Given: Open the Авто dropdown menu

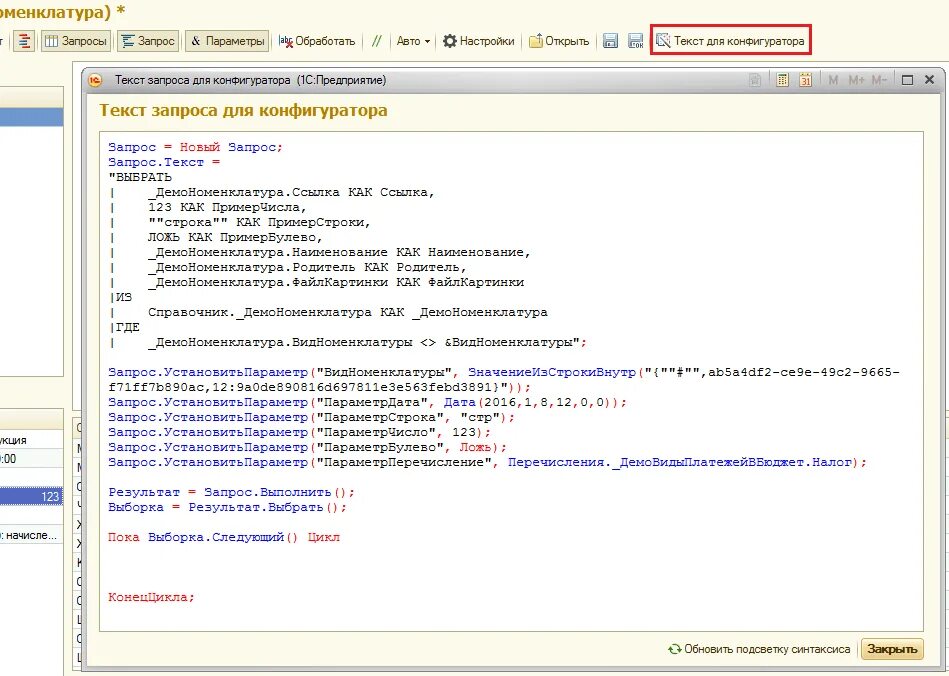Looking at the screenshot, I should [x=413, y=41].
